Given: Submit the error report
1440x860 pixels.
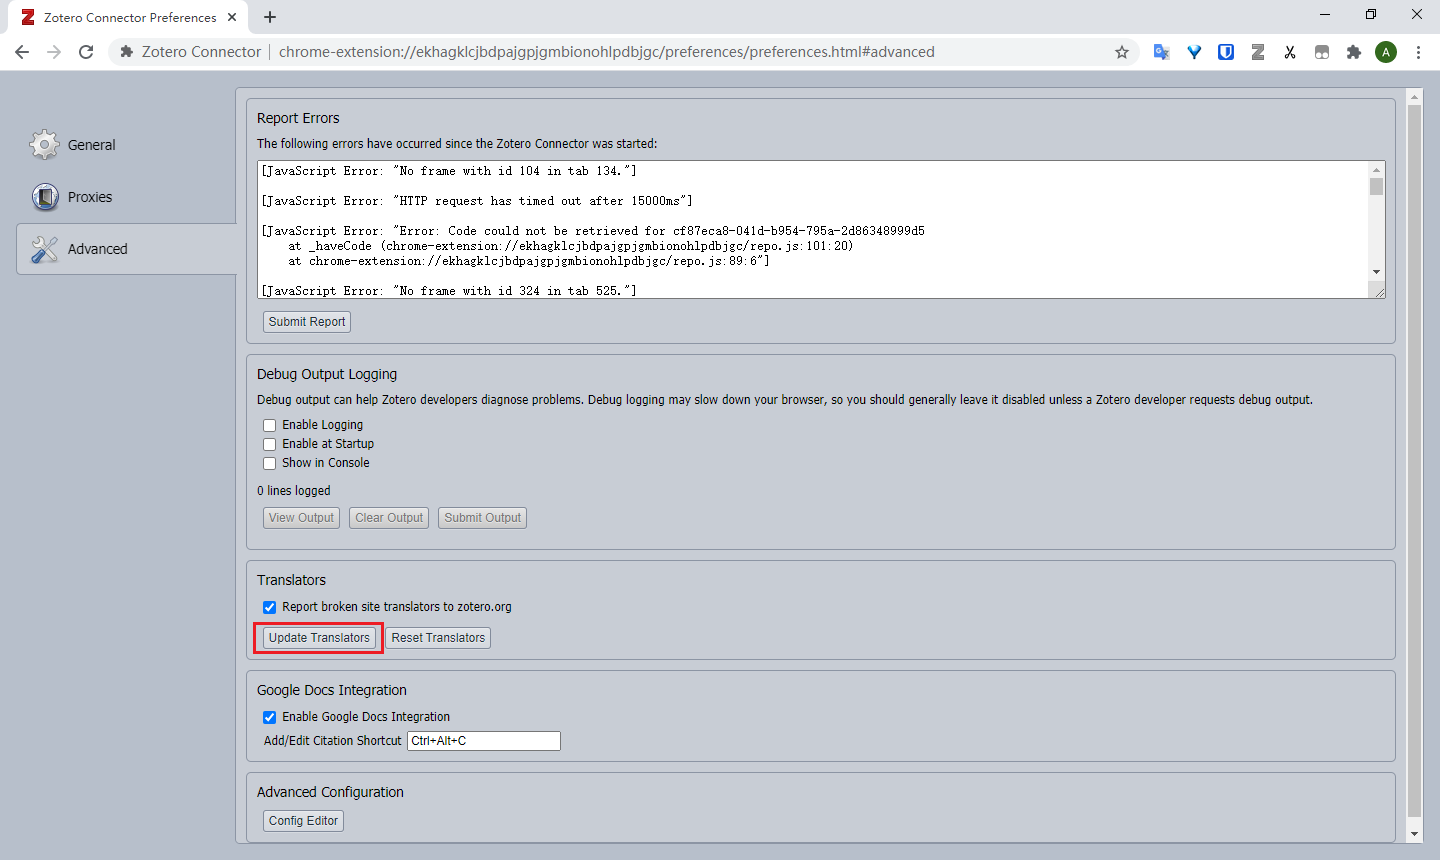Looking at the screenshot, I should (x=307, y=322).
